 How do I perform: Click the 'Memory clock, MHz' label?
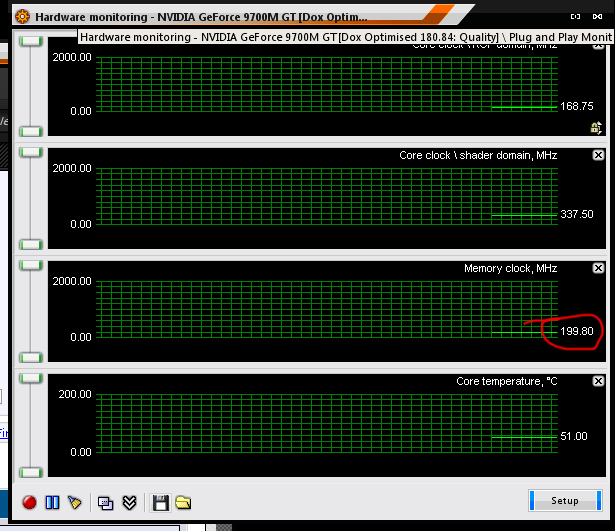pyautogui.click(x=510, y=268)
